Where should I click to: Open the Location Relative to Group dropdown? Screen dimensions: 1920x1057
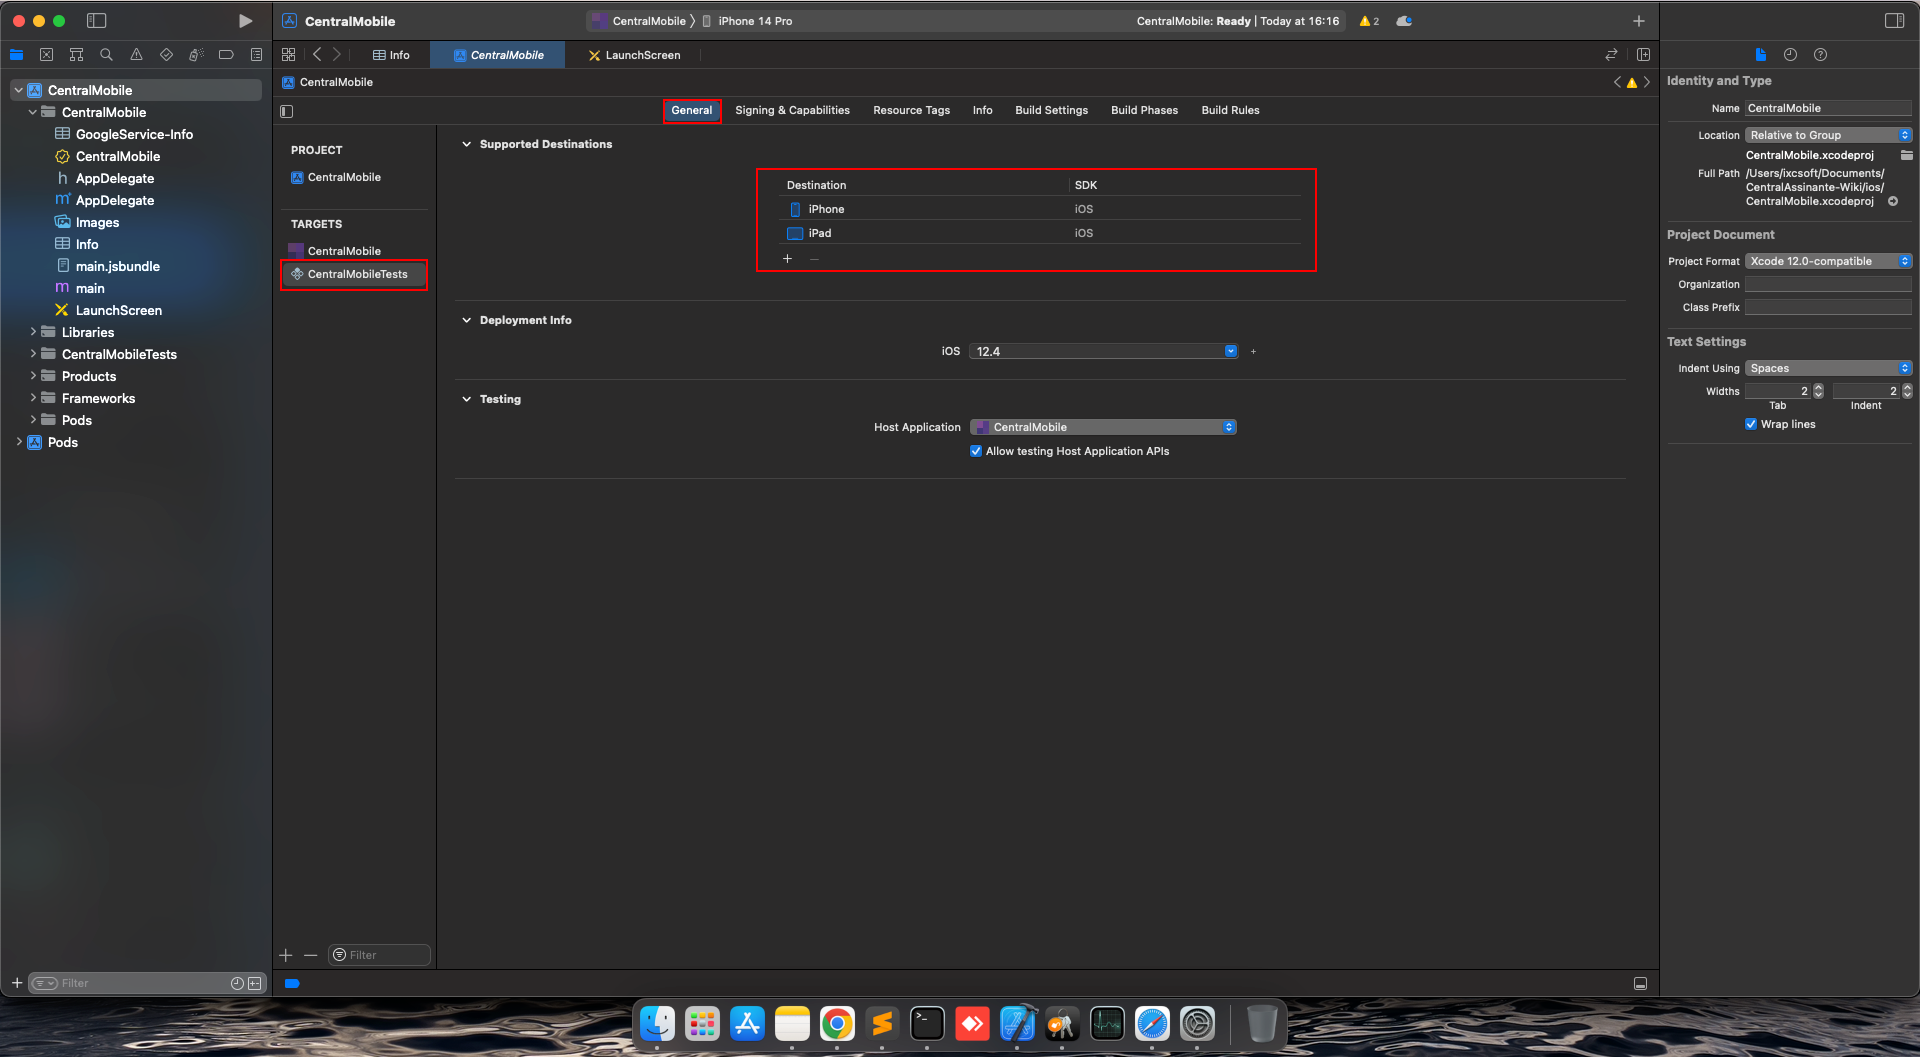click(x=1828, y=135)
